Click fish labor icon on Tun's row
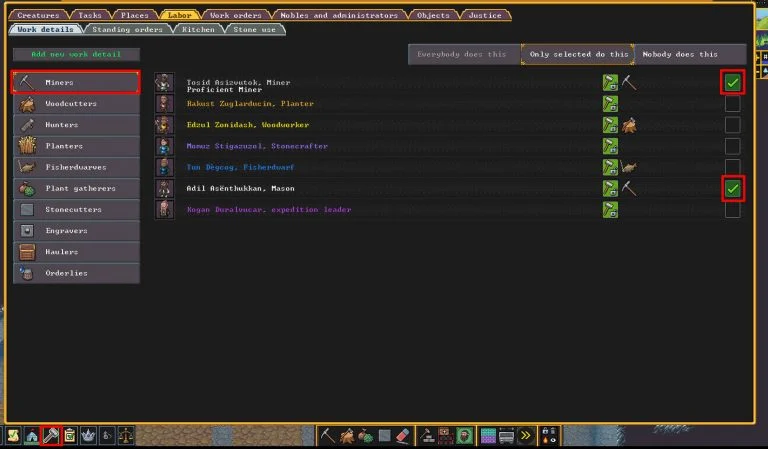Viewport: 768px width, 449px height. click(629, 167)
